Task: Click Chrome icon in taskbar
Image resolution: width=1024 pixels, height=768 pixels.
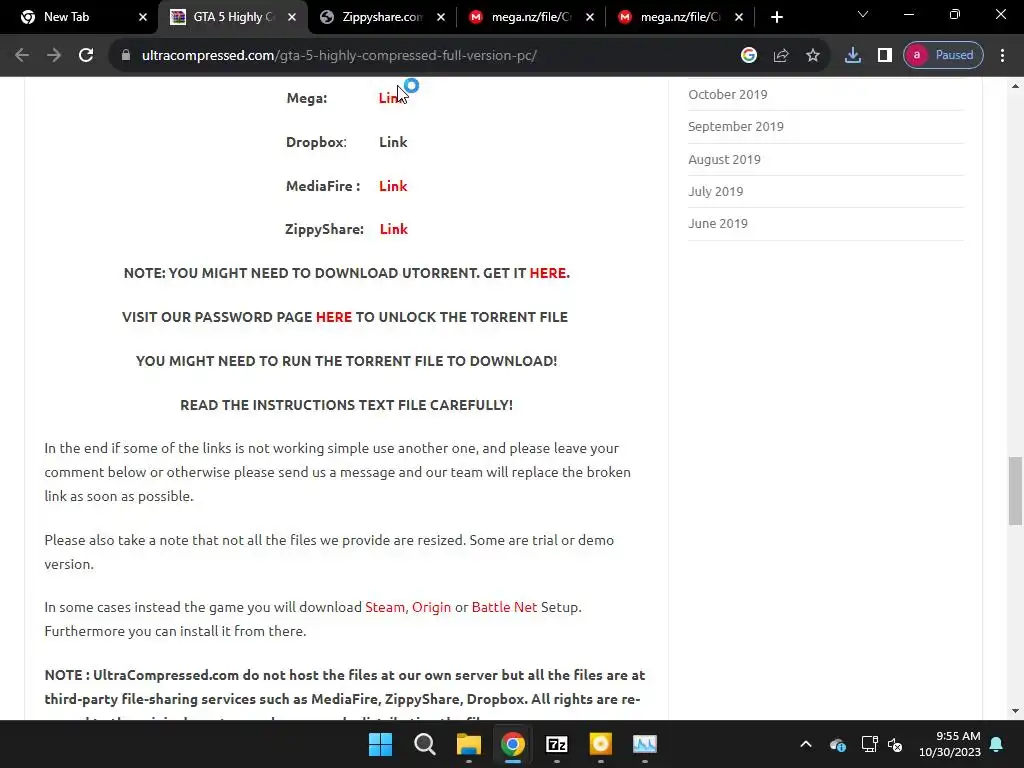Action: [x=513, y=744]
